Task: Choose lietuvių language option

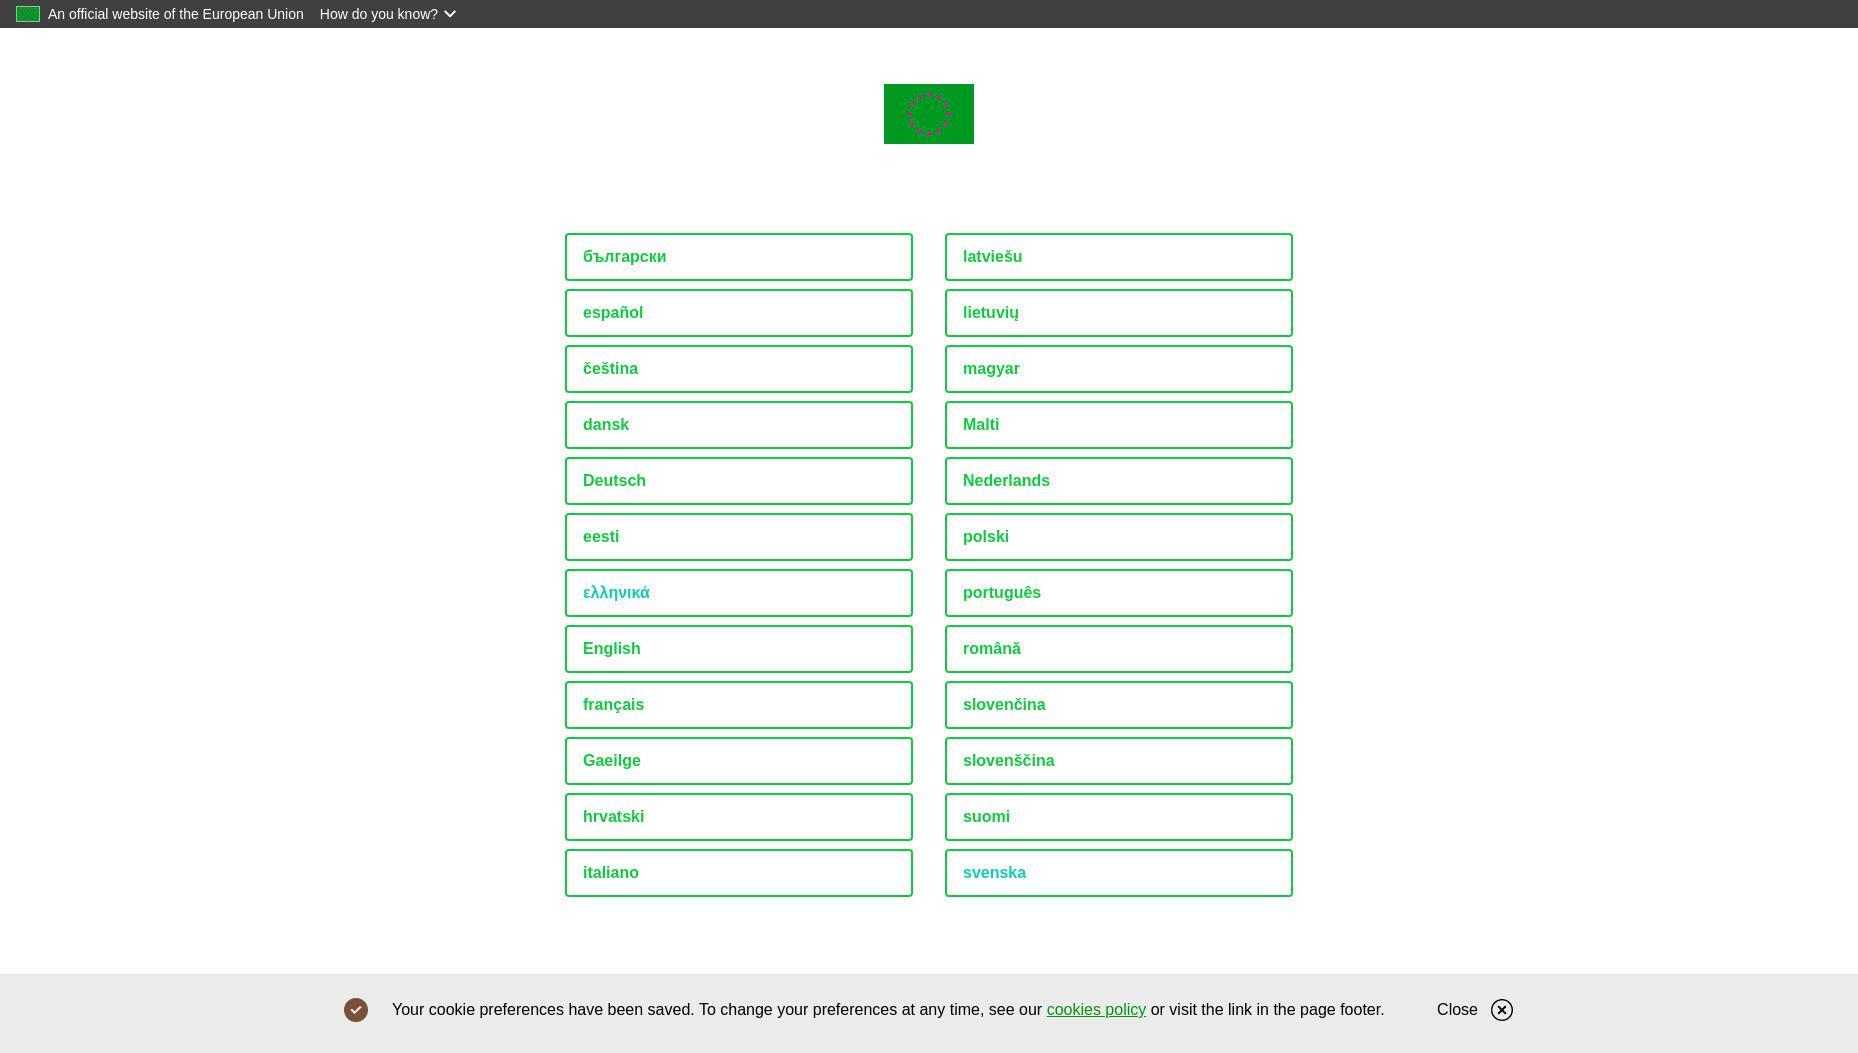Action: point(1119,313)
